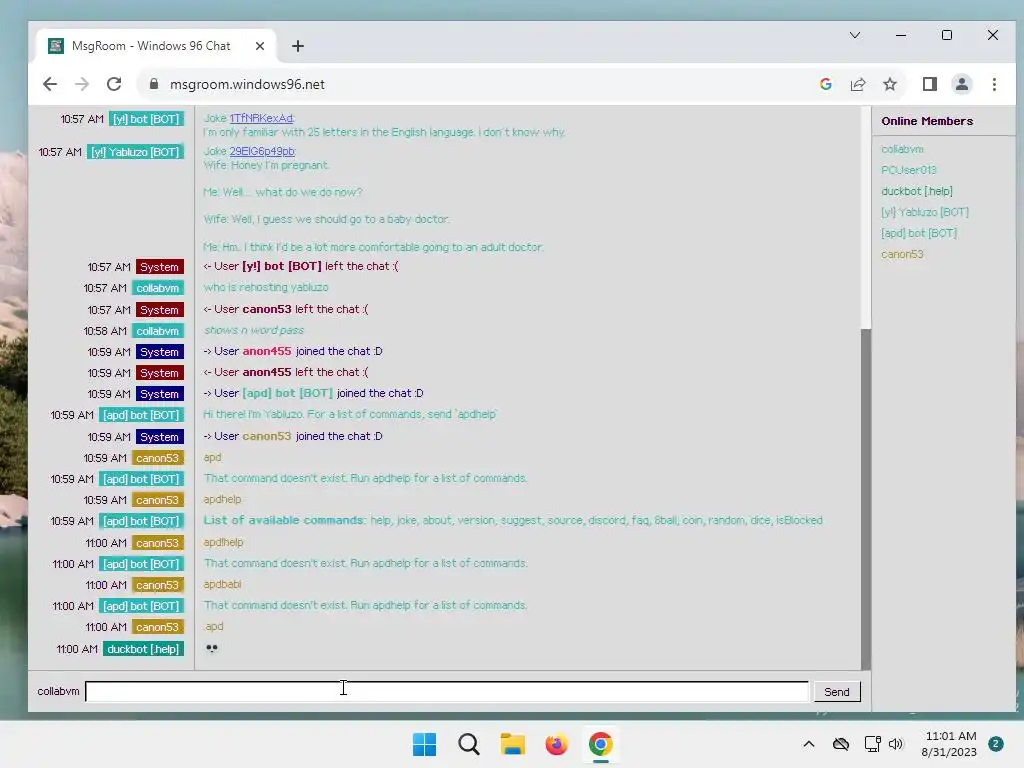Click the duckbot emoji message
The height and width of the screenshot is (768, 1024).
click(212, 648)
